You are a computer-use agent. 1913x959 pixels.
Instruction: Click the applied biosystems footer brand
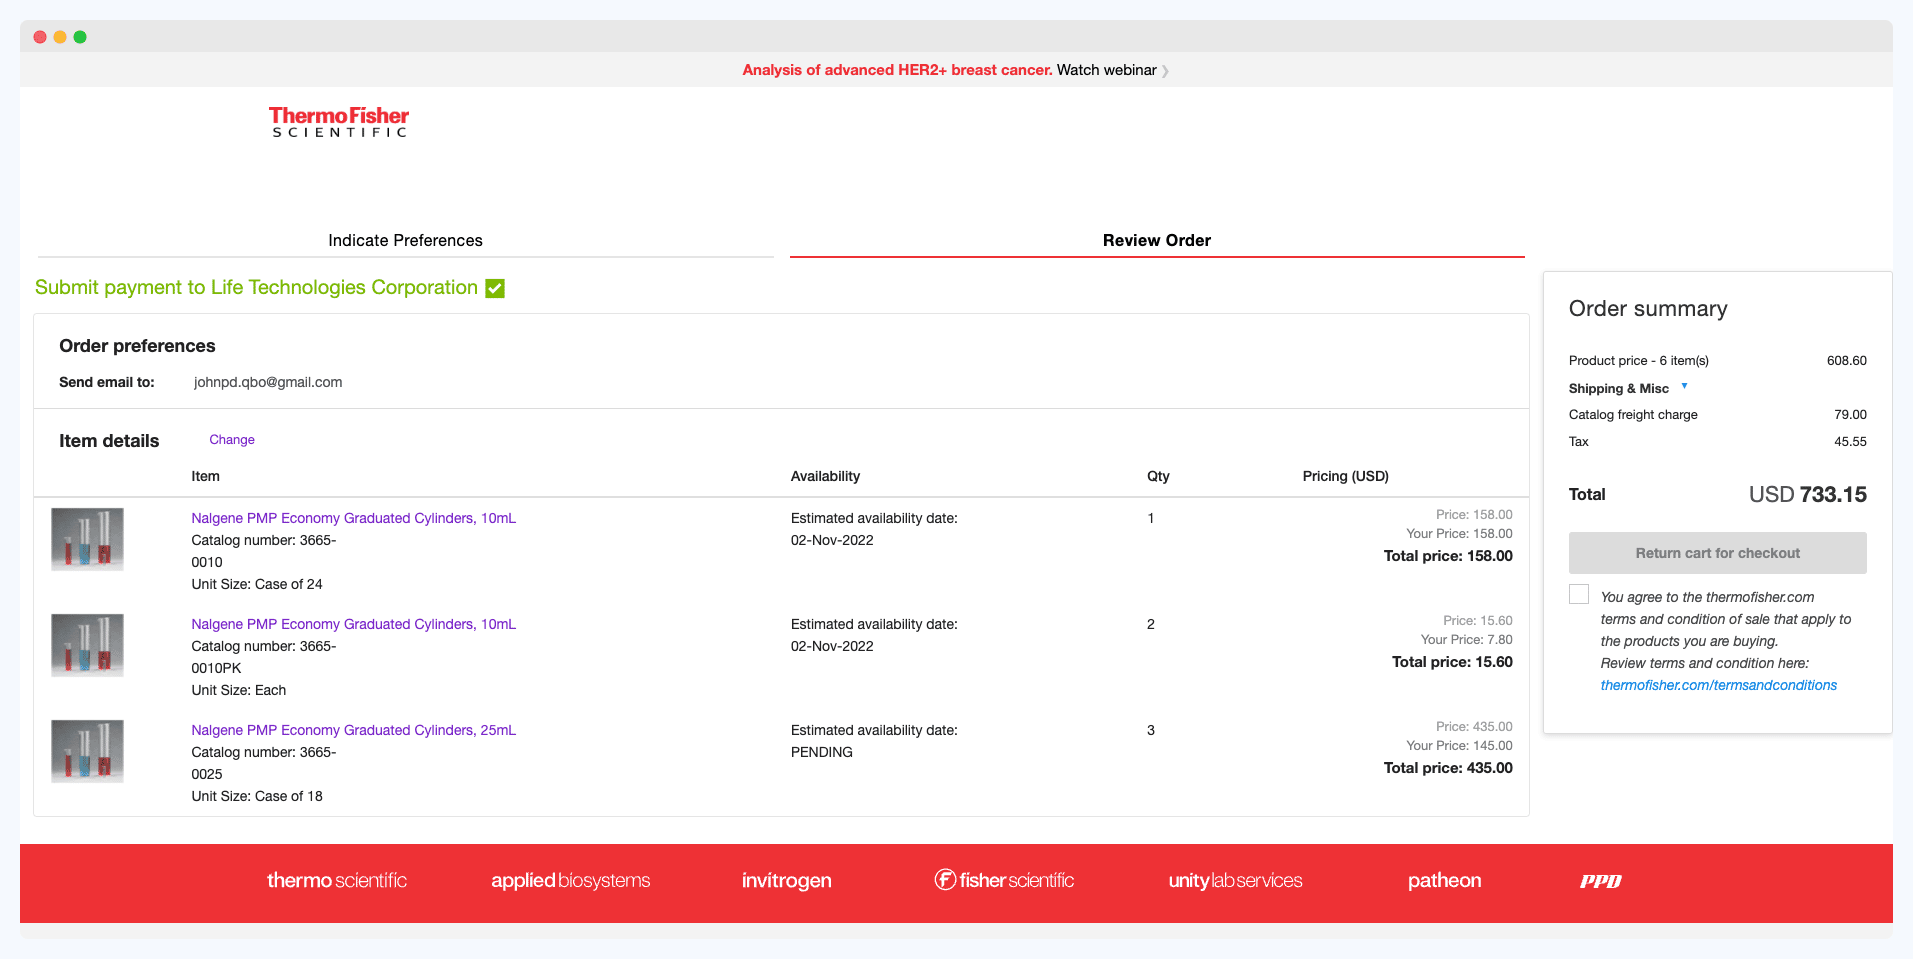coord(570,881)
